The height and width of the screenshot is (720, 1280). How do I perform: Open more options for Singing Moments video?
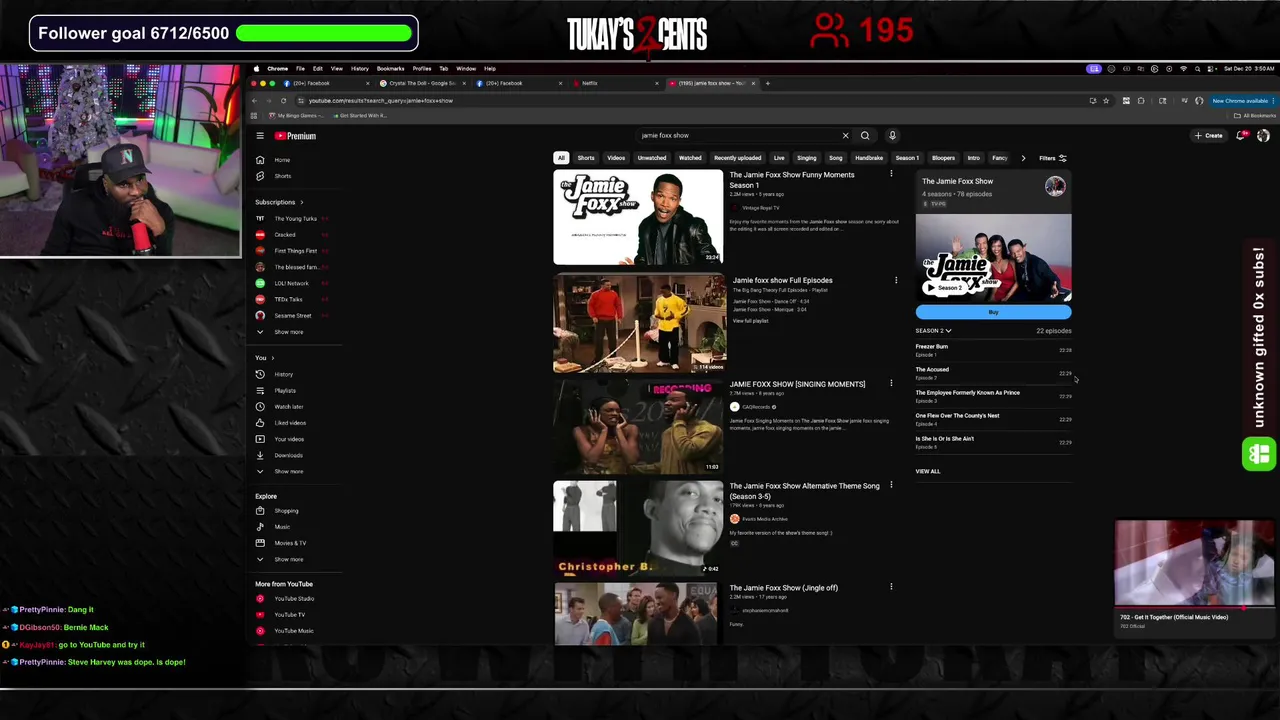pos(891,384)
